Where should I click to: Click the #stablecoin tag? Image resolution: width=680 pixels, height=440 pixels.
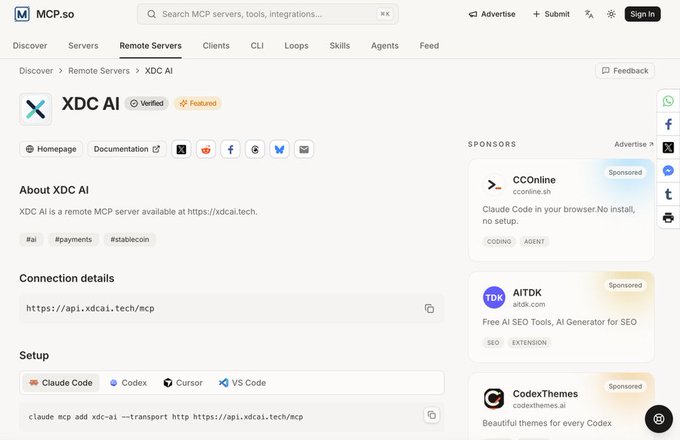tap(130, 239)
